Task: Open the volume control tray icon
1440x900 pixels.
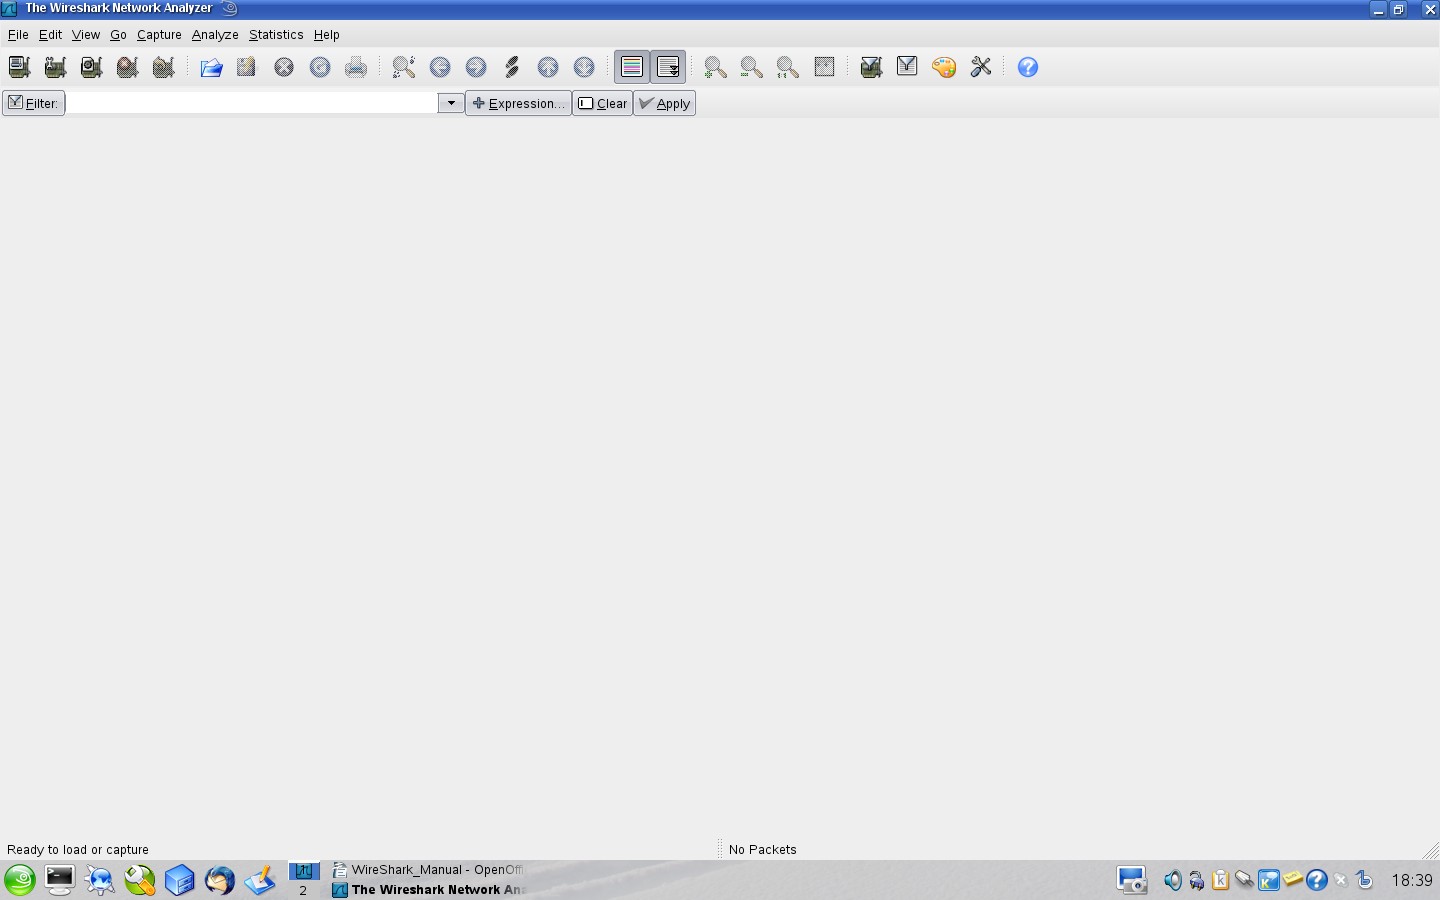Action: click(x=1172, y=881)
